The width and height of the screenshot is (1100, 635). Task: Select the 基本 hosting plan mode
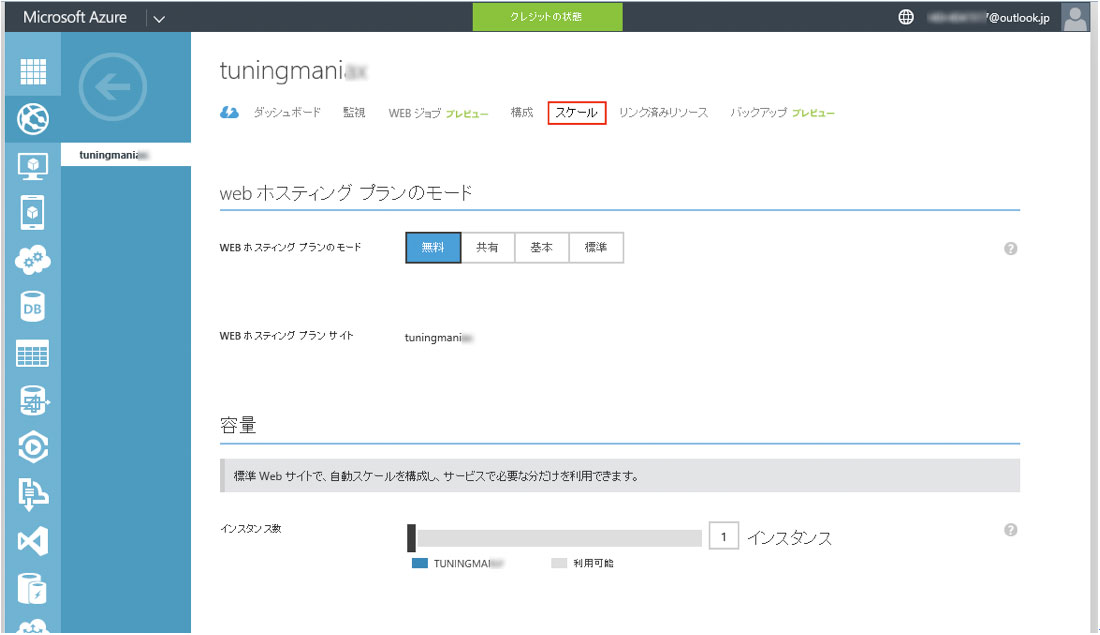tap(542, 248)
